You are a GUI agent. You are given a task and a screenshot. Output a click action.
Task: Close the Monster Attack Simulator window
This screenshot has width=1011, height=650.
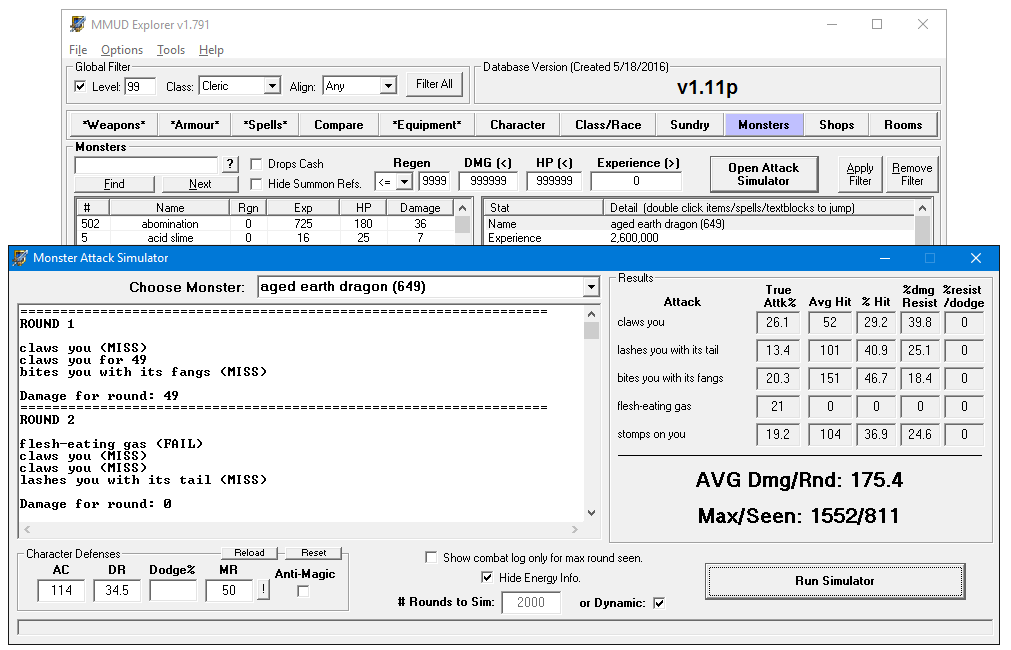976,258
